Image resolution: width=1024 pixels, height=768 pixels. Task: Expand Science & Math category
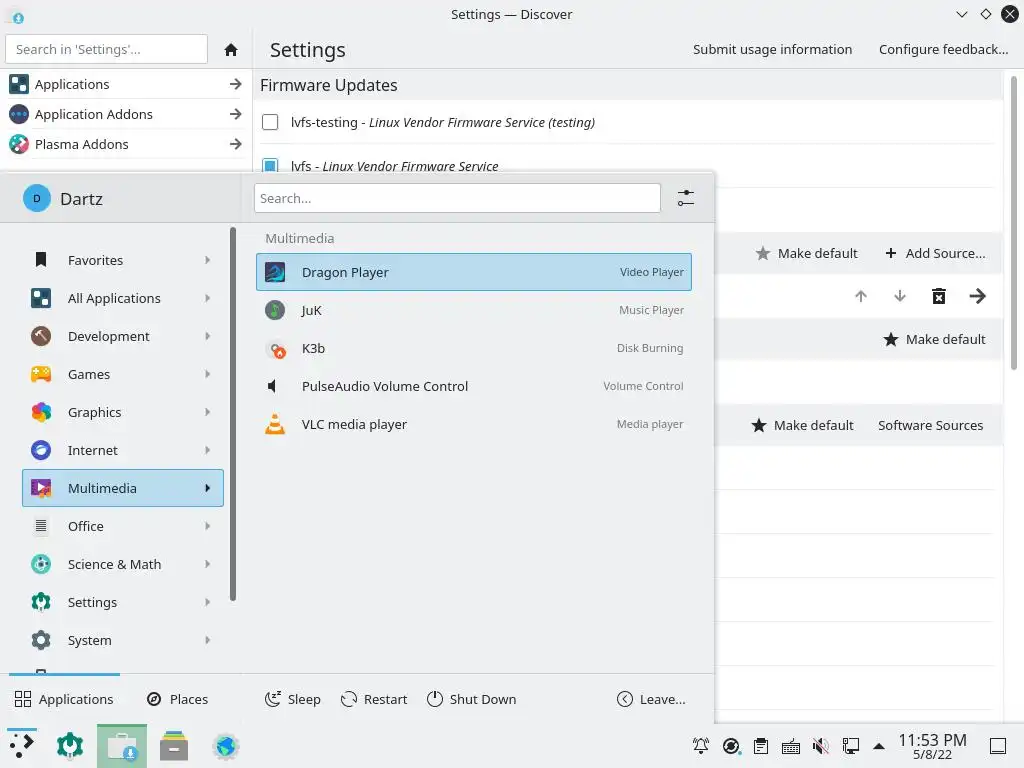[123, 564]
